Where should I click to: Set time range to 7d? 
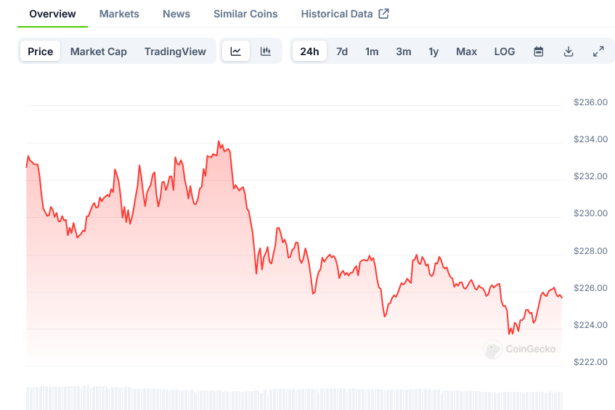pos(342,51)
